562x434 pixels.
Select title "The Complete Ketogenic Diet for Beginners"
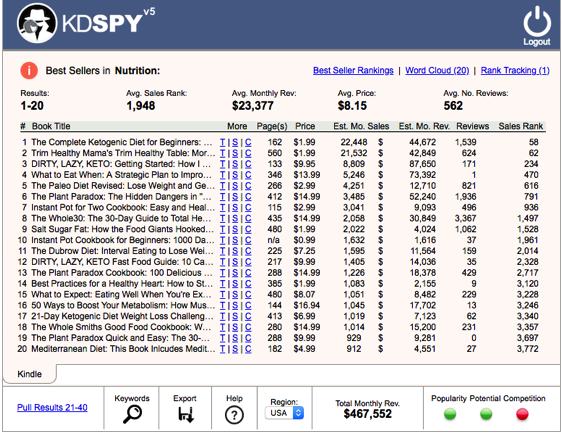(x=122, y=142)
